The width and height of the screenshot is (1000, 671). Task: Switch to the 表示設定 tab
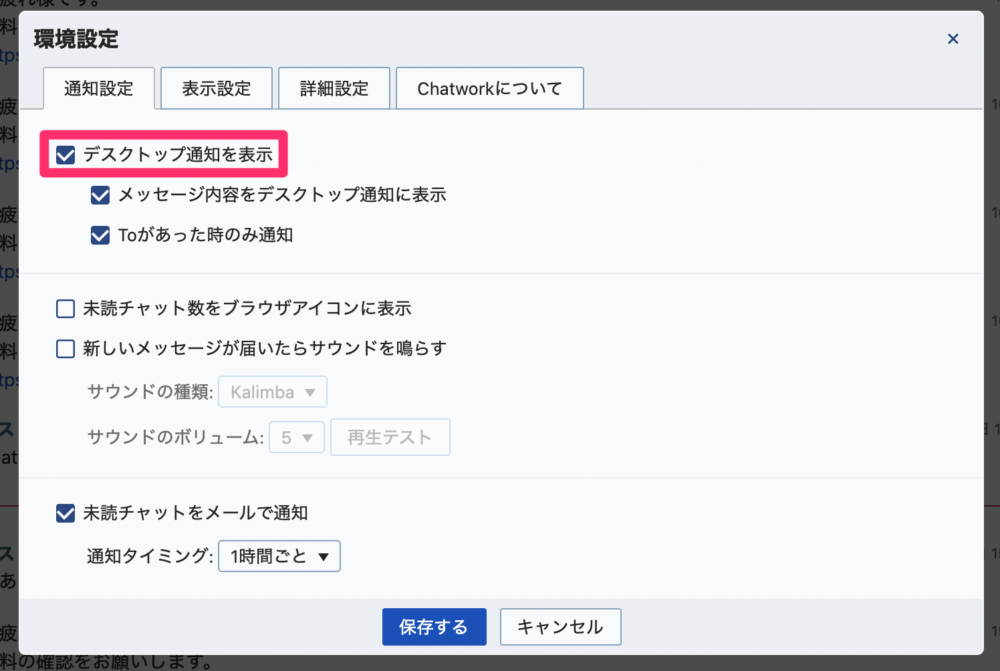[215, 88]
